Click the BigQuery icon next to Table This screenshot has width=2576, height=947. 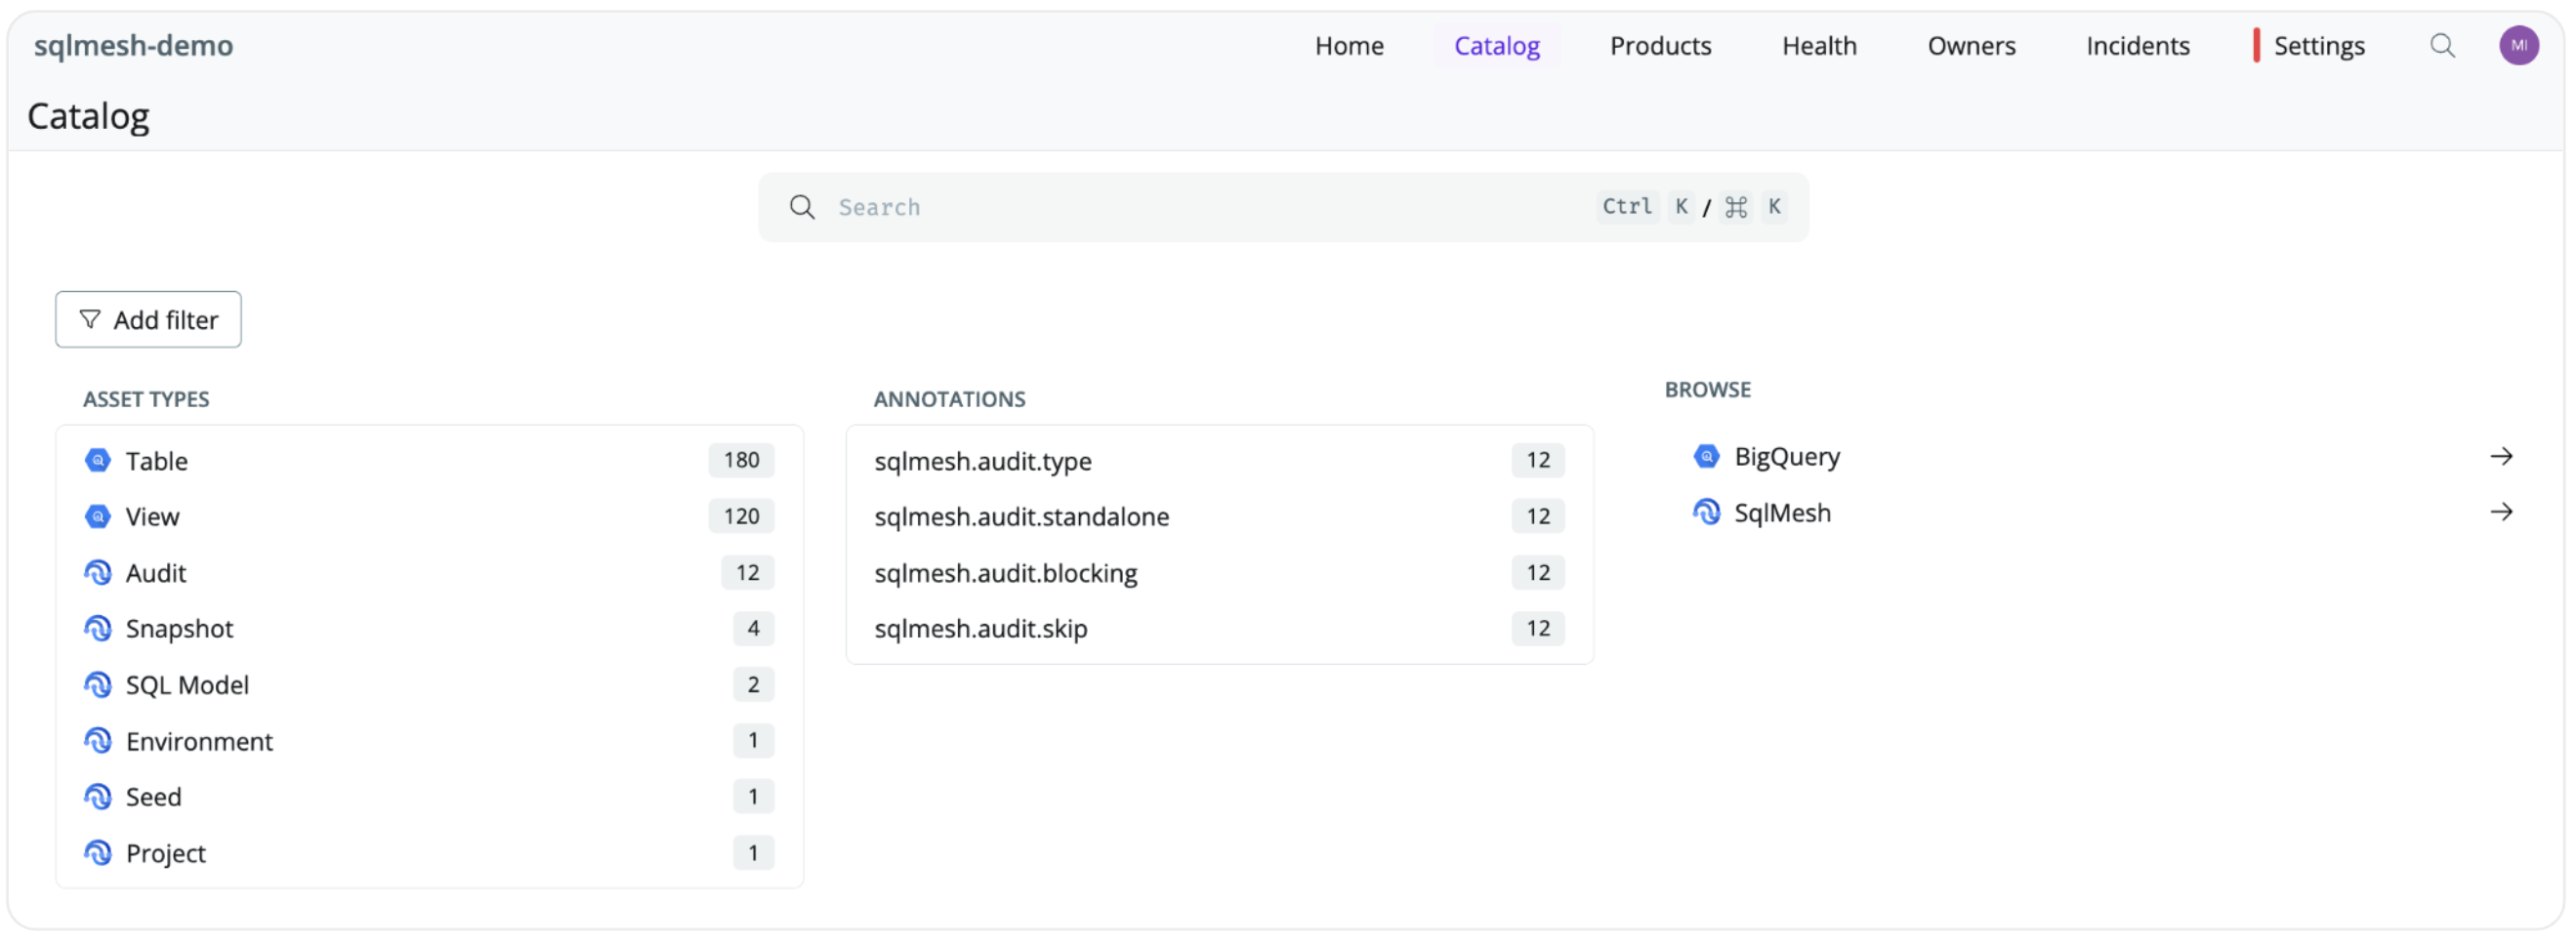coord(98,461)
